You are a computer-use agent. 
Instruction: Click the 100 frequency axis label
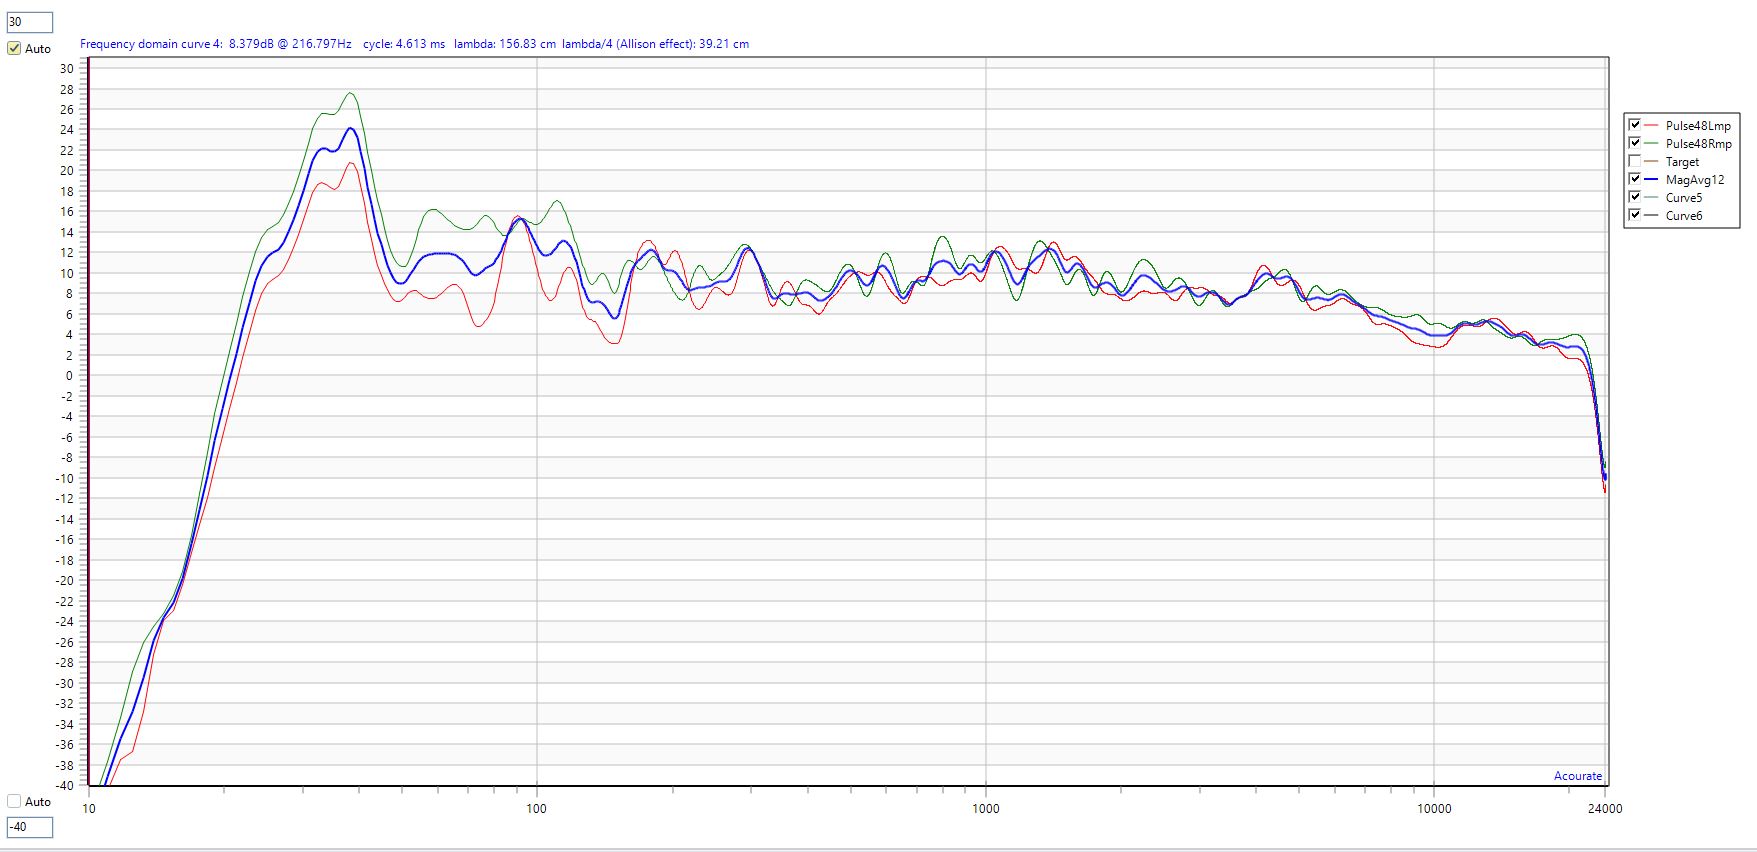pyautogui.click(x=537, y=808)
